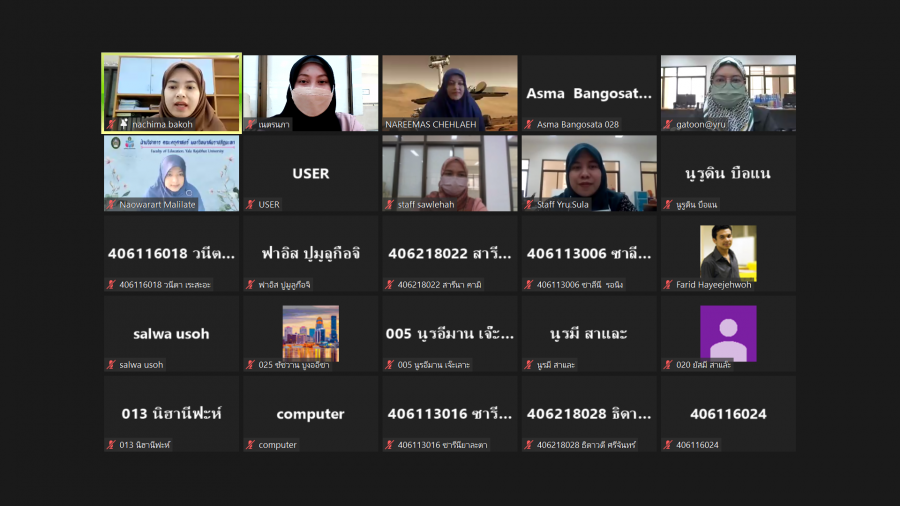Image resolution: width=900 pixels, height=506 pixels.
Task: Click muted mic icon next to gatoon@yru
Action: 668,124
